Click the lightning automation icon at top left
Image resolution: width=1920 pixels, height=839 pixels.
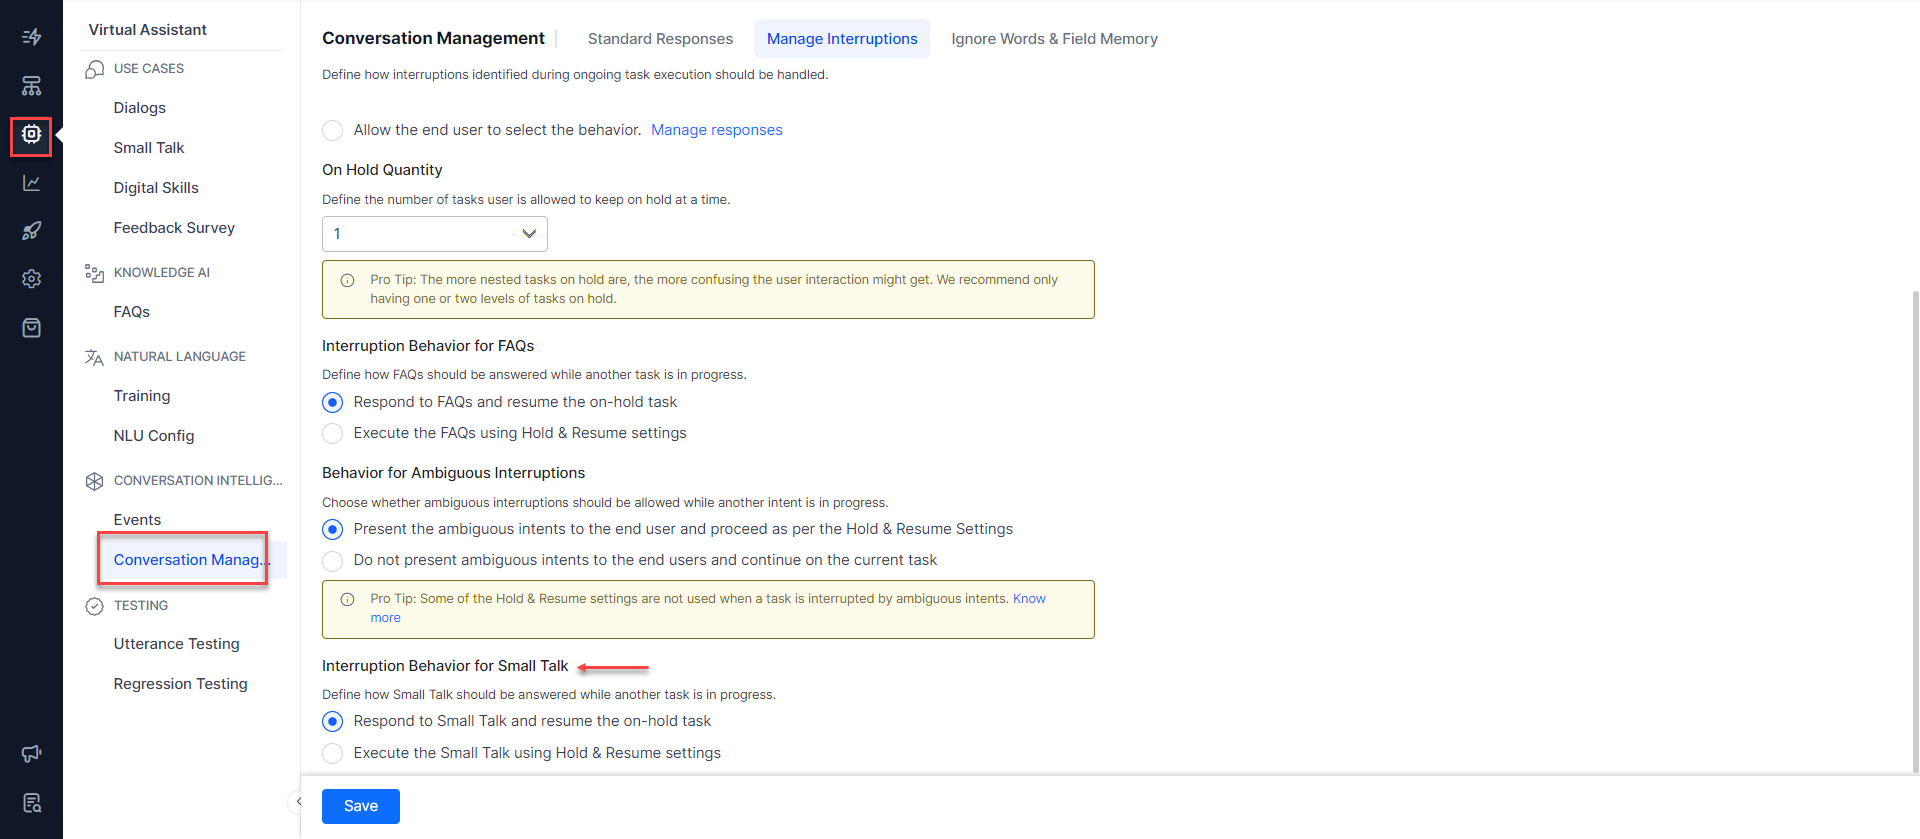pyautogui.click(x=32, y=38)
